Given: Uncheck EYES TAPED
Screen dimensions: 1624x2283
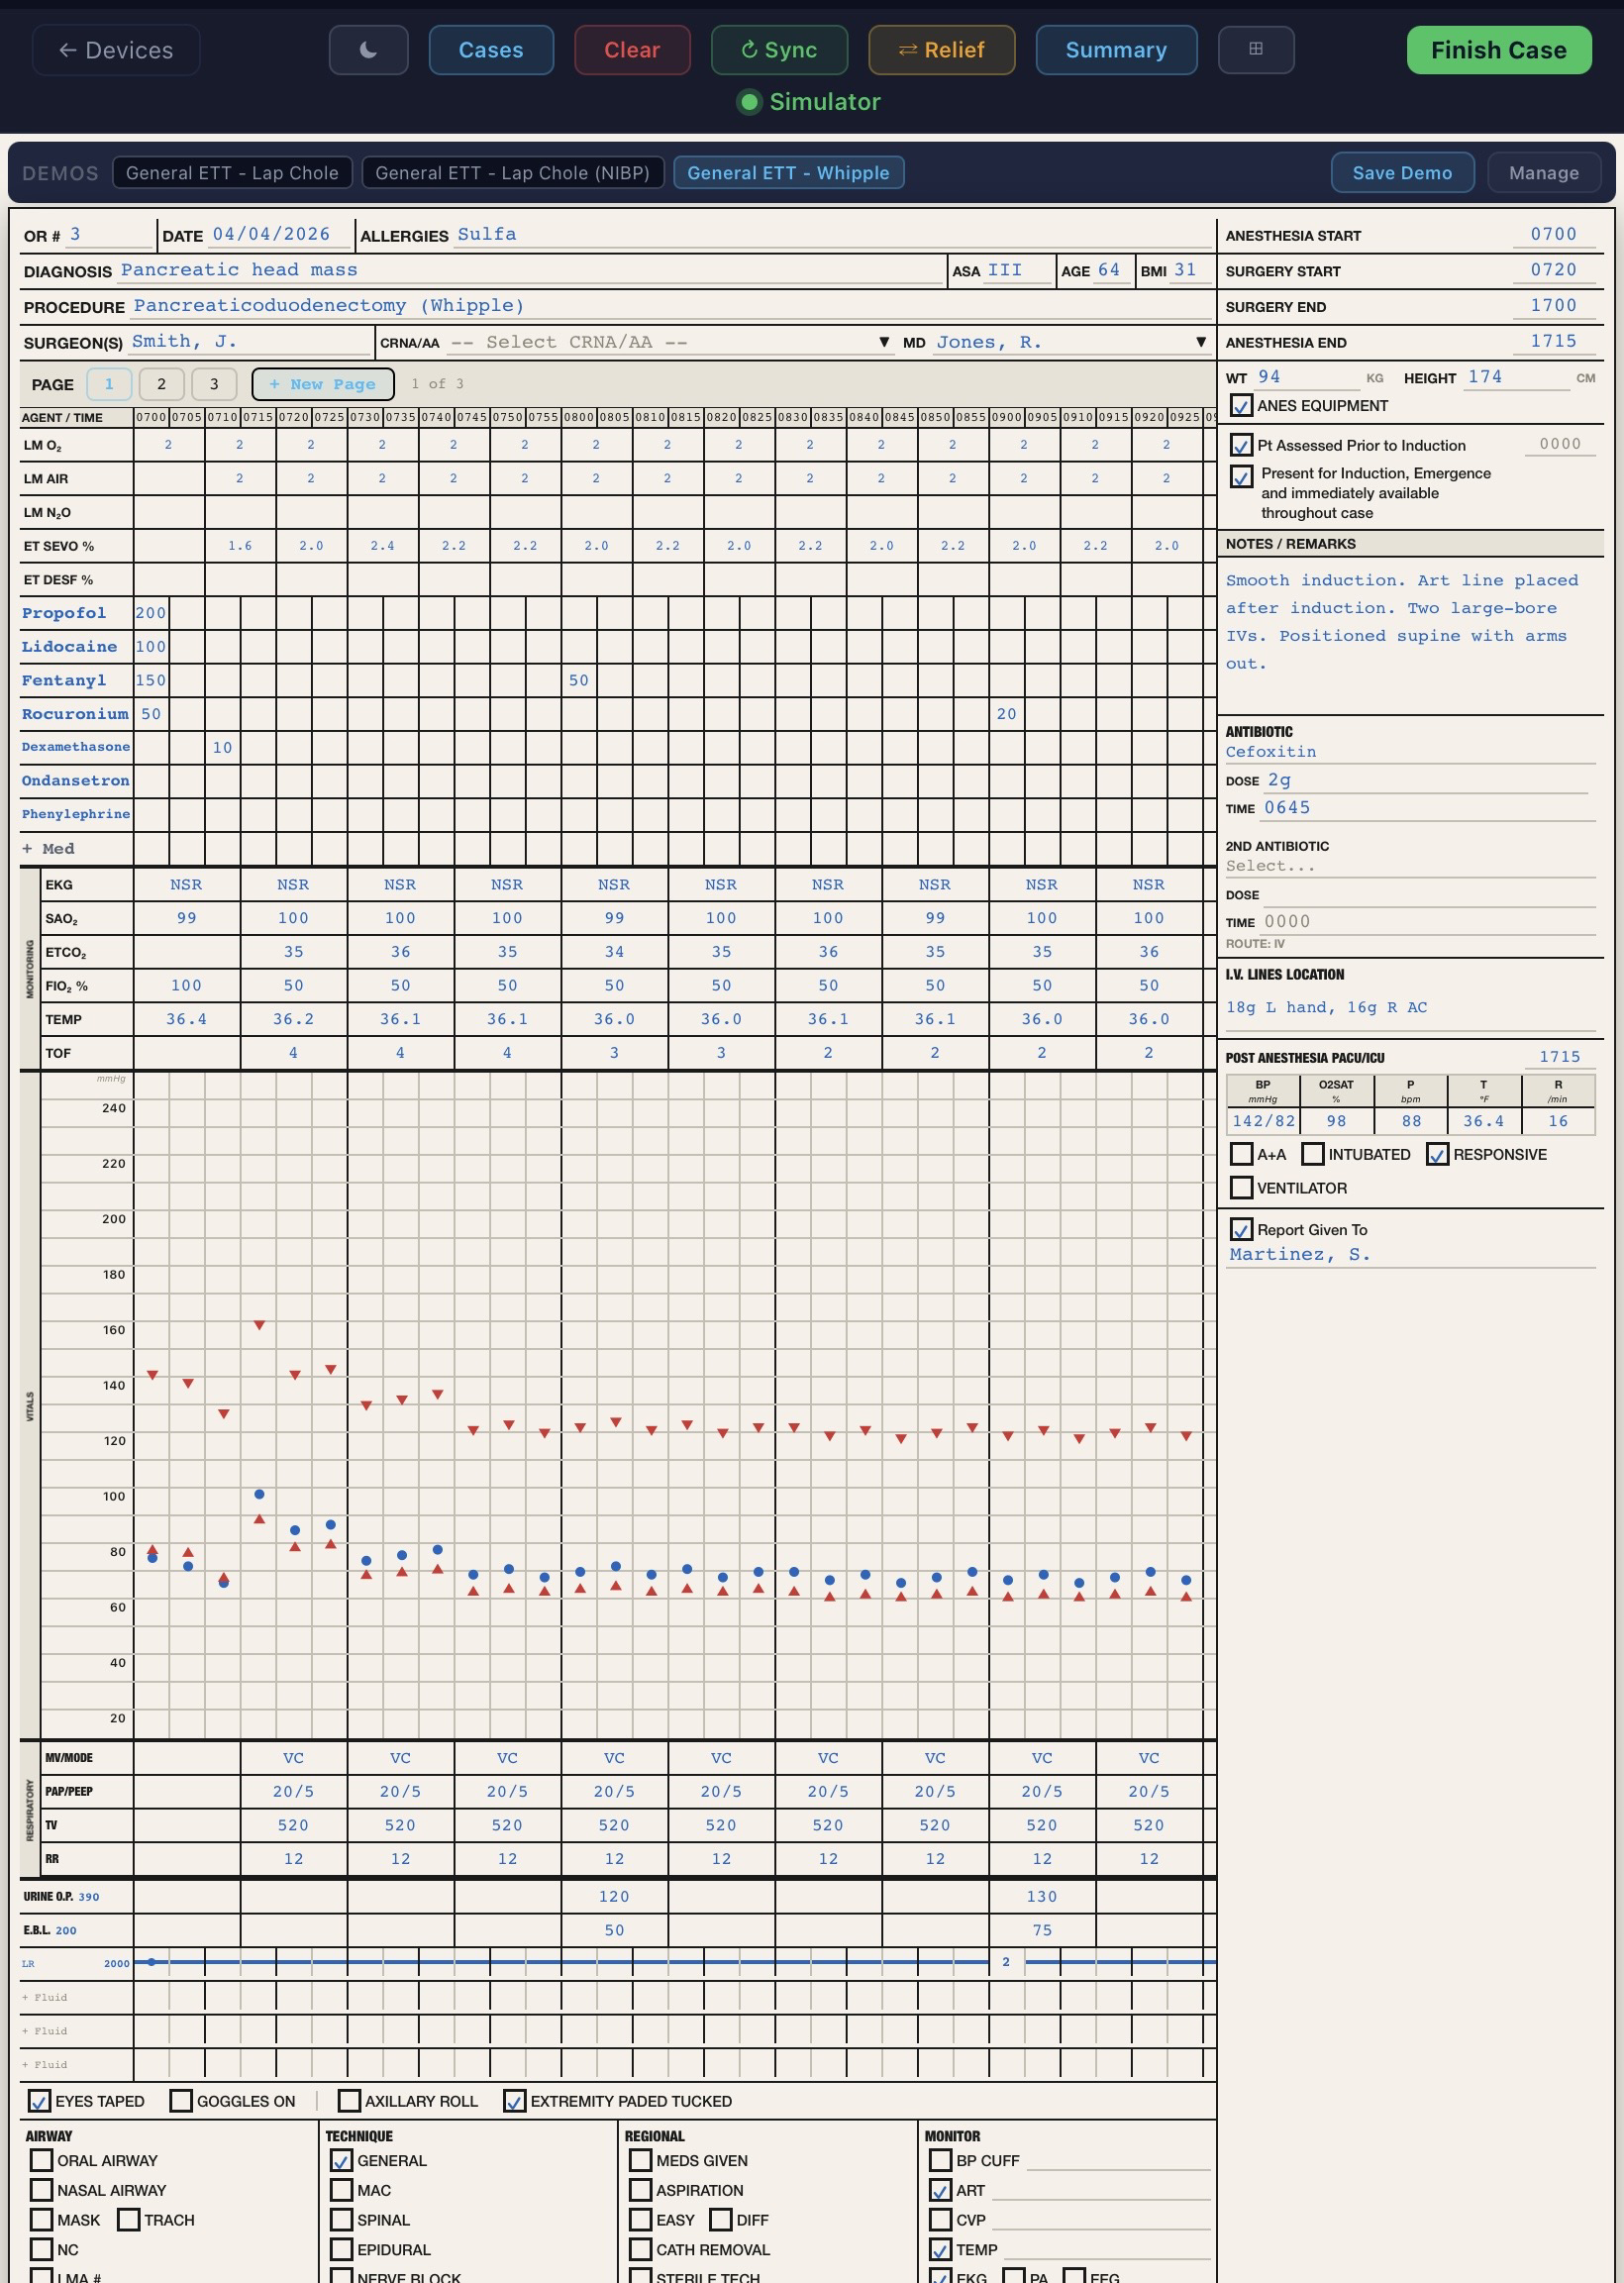Looking at the screenshot, I should (x=39, y=2101).
